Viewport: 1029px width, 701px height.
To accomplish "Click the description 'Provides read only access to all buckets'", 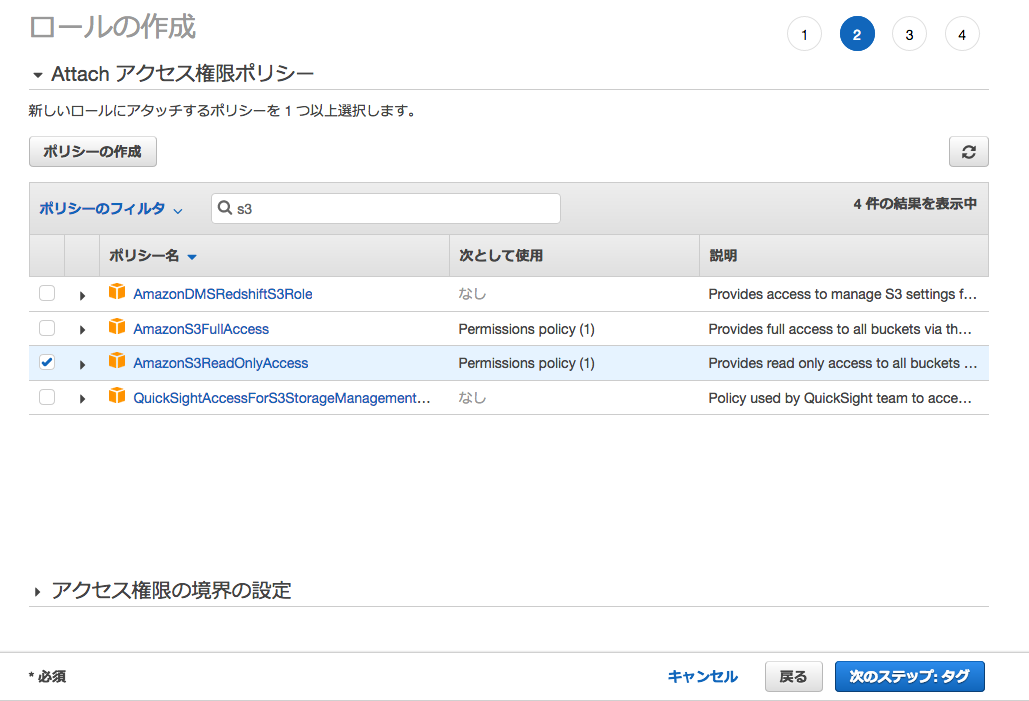I will click(x=843, y=363).
